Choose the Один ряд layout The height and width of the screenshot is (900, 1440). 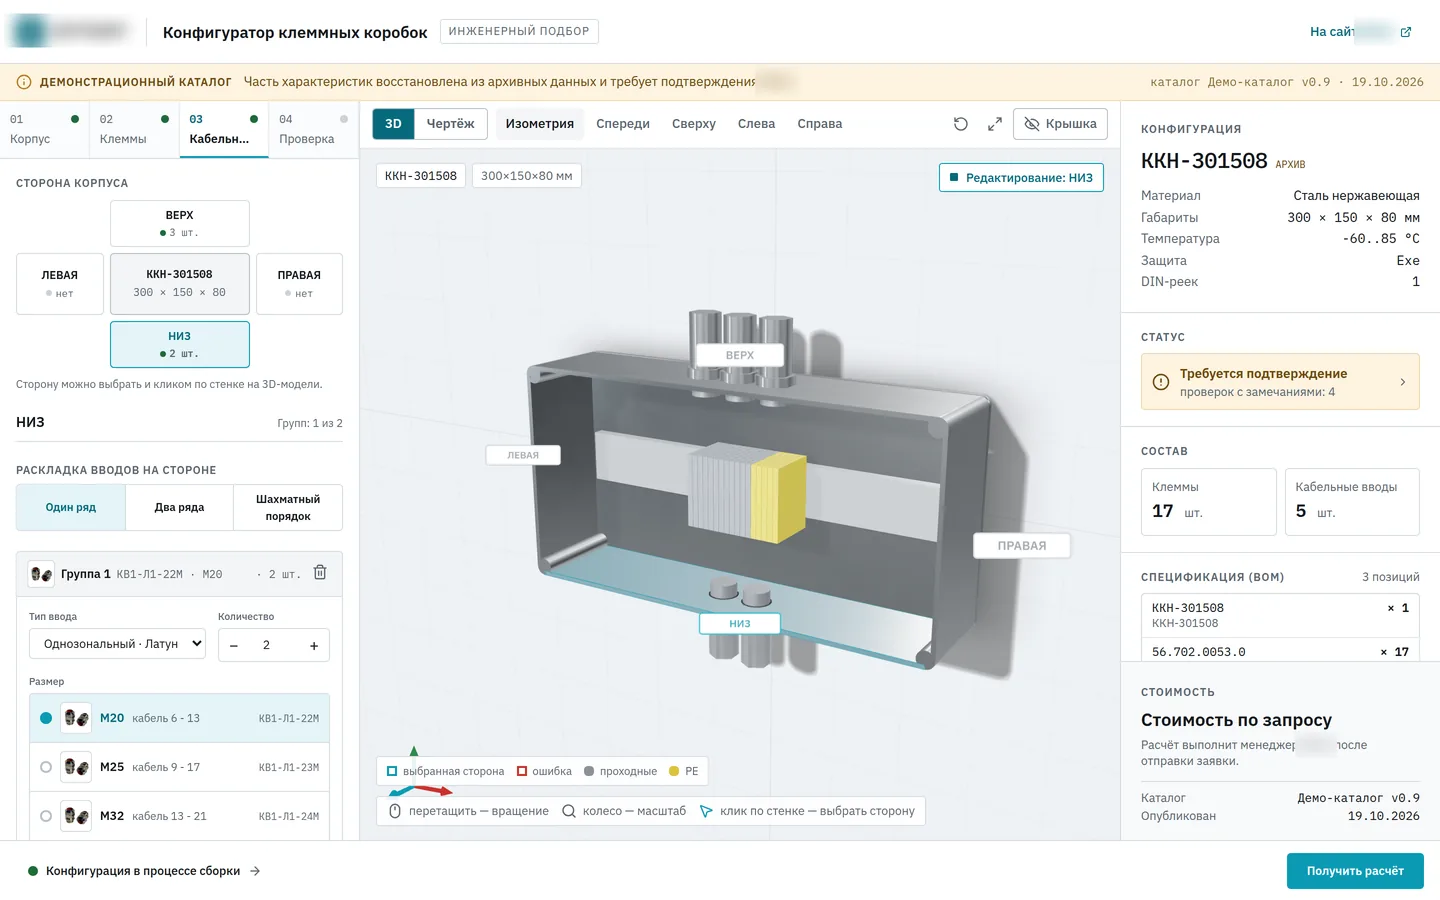71,508
